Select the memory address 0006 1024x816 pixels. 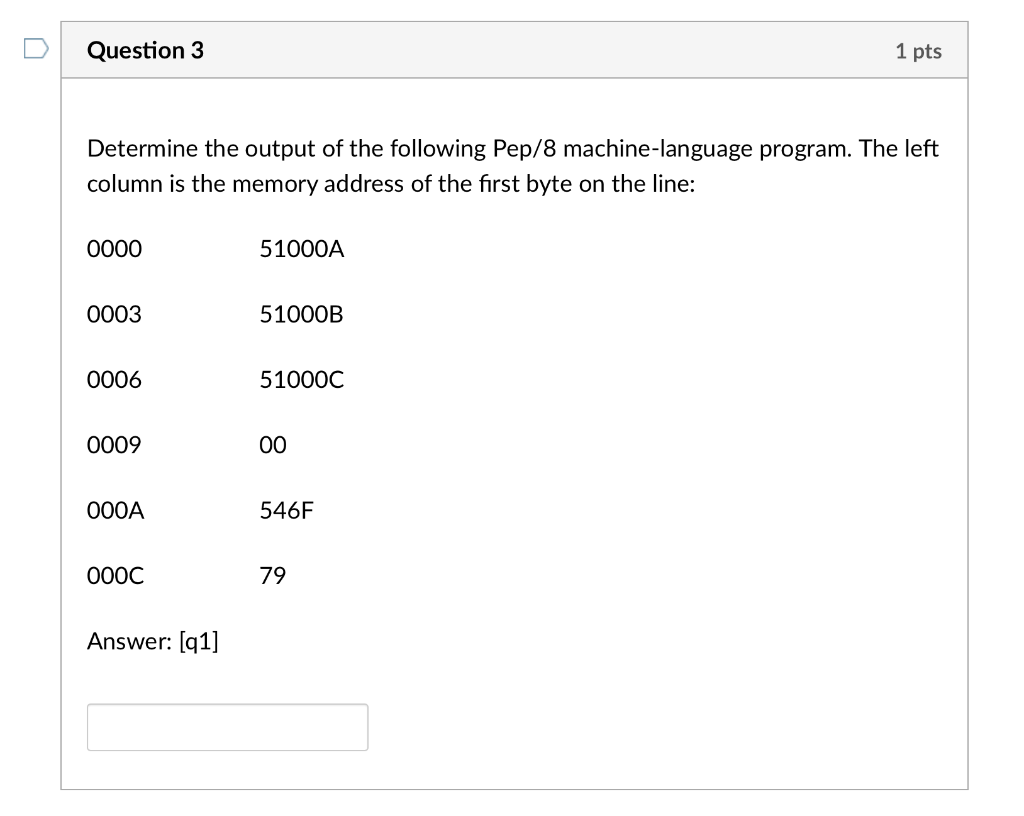114,380
